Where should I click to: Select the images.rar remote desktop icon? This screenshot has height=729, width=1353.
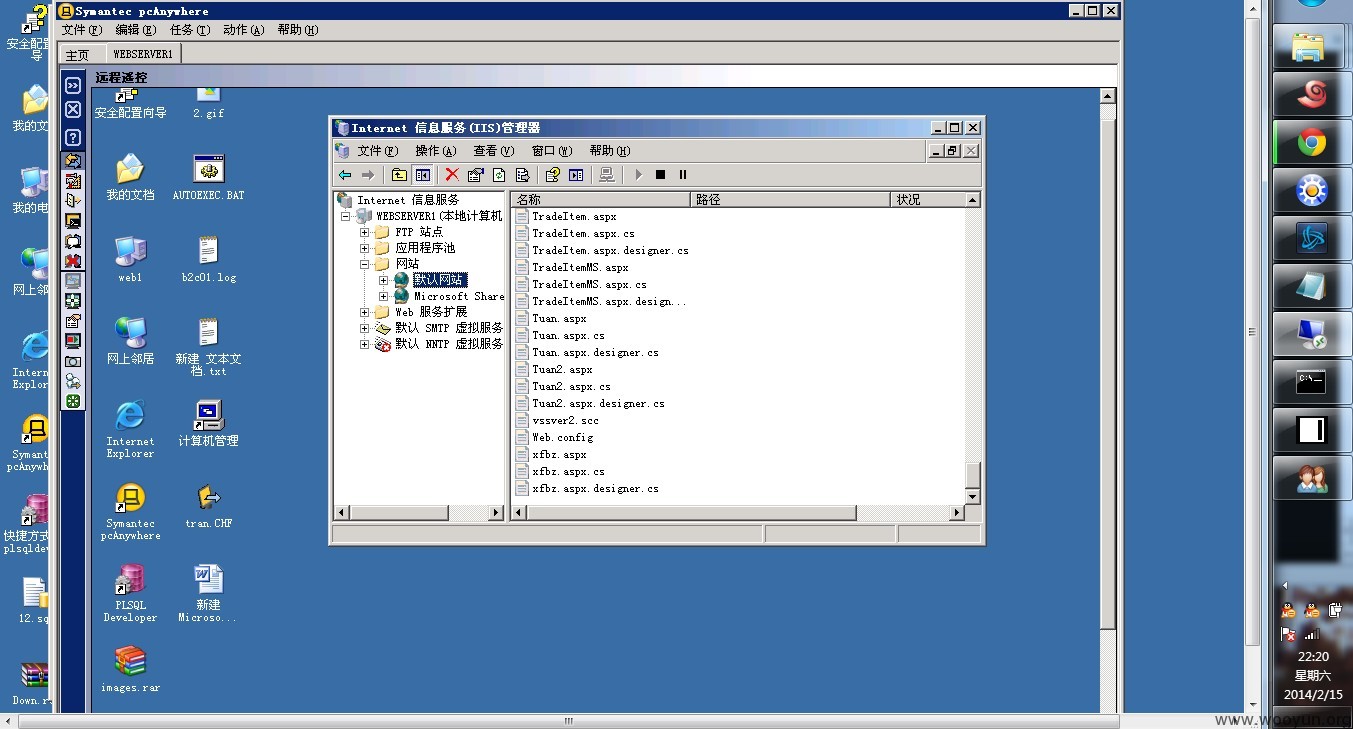[x=130, y=669]
